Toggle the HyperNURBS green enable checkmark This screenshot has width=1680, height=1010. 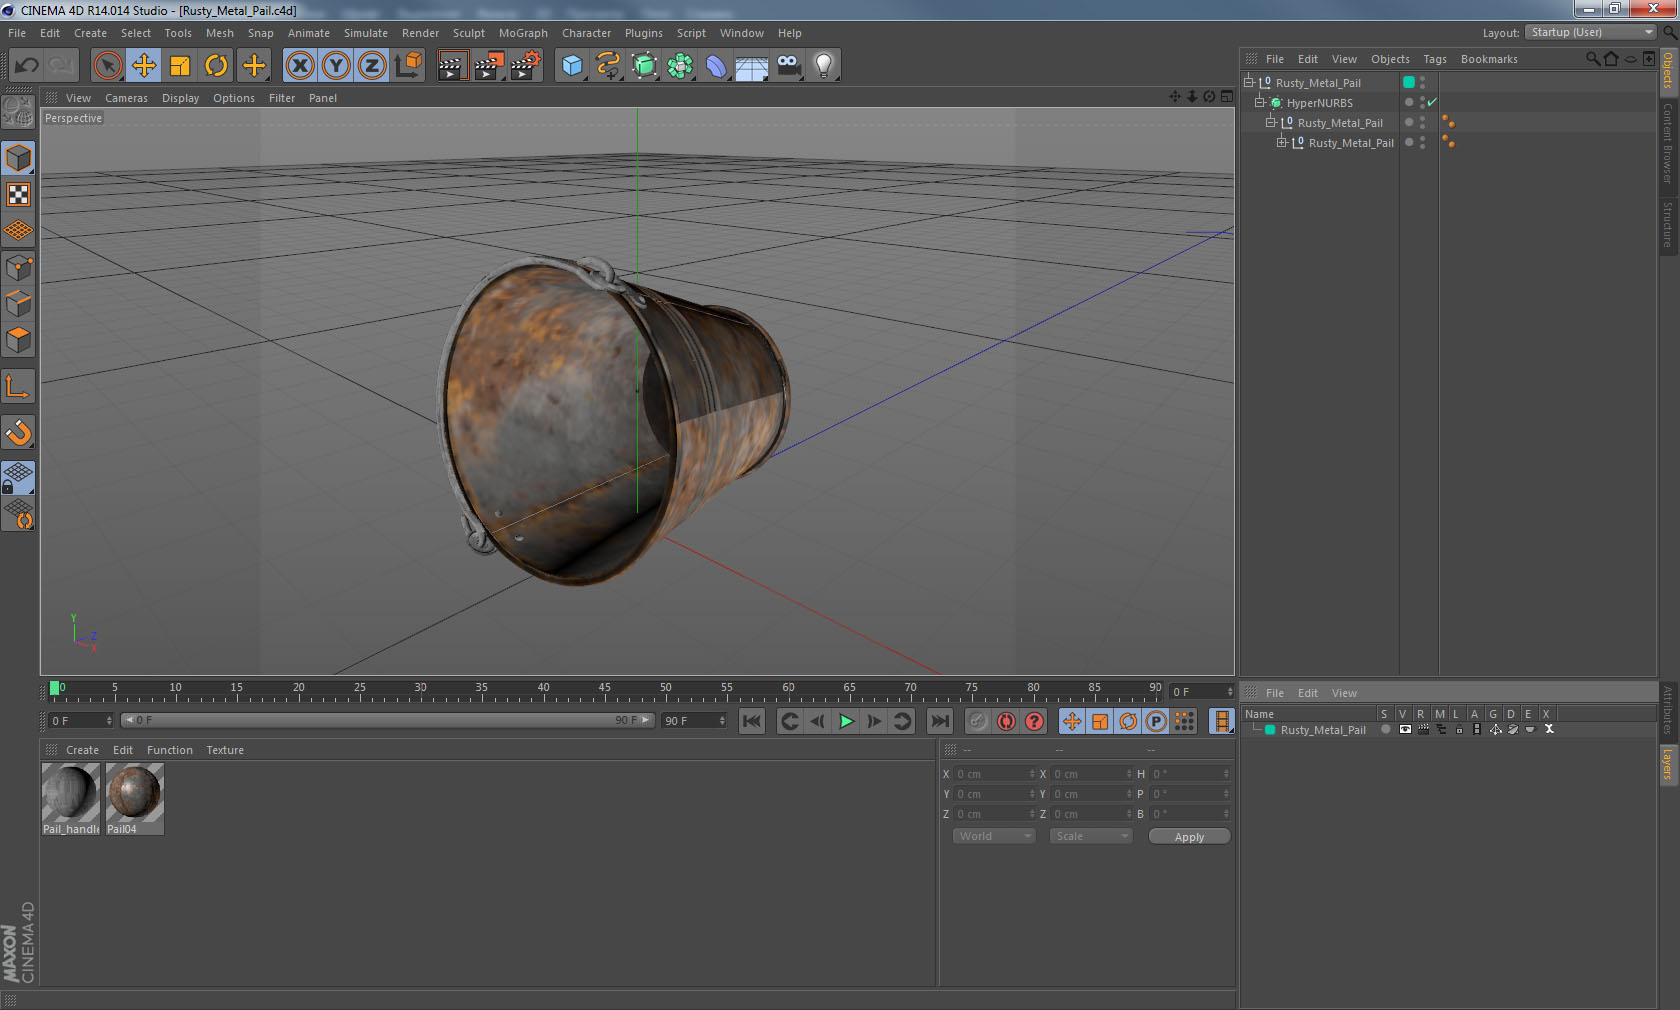[1432, 102]
